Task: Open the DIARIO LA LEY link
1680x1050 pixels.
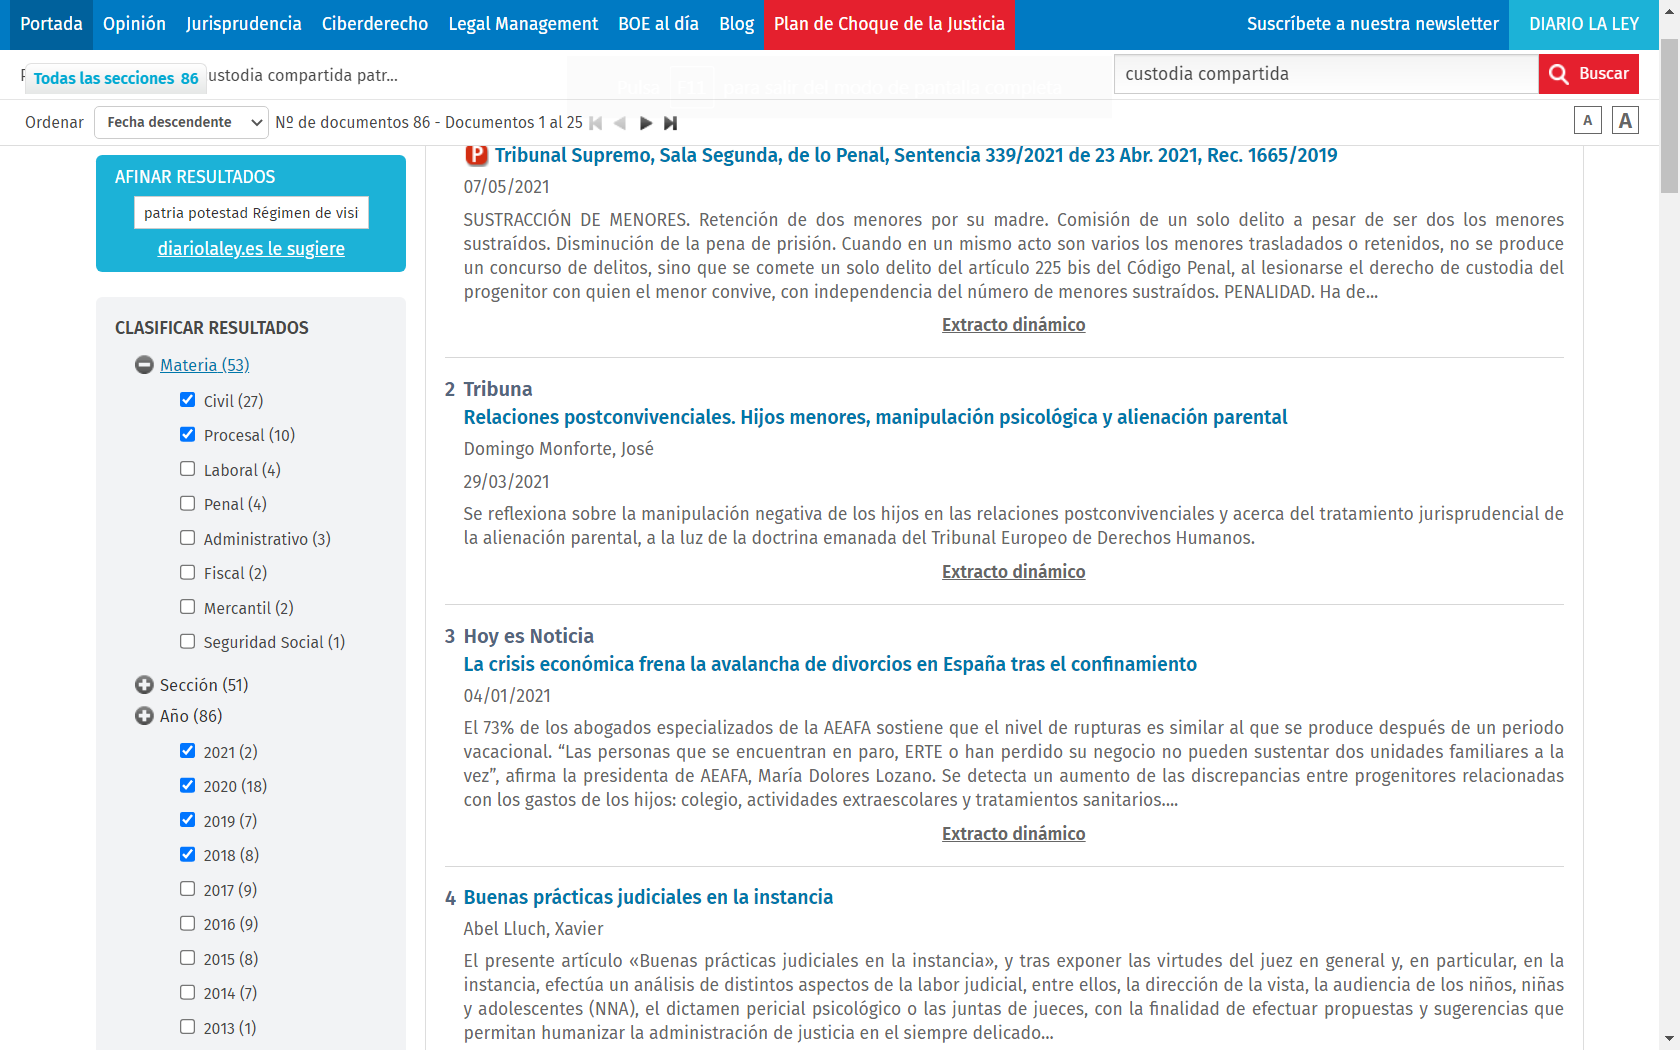Action: (1584, 24)
